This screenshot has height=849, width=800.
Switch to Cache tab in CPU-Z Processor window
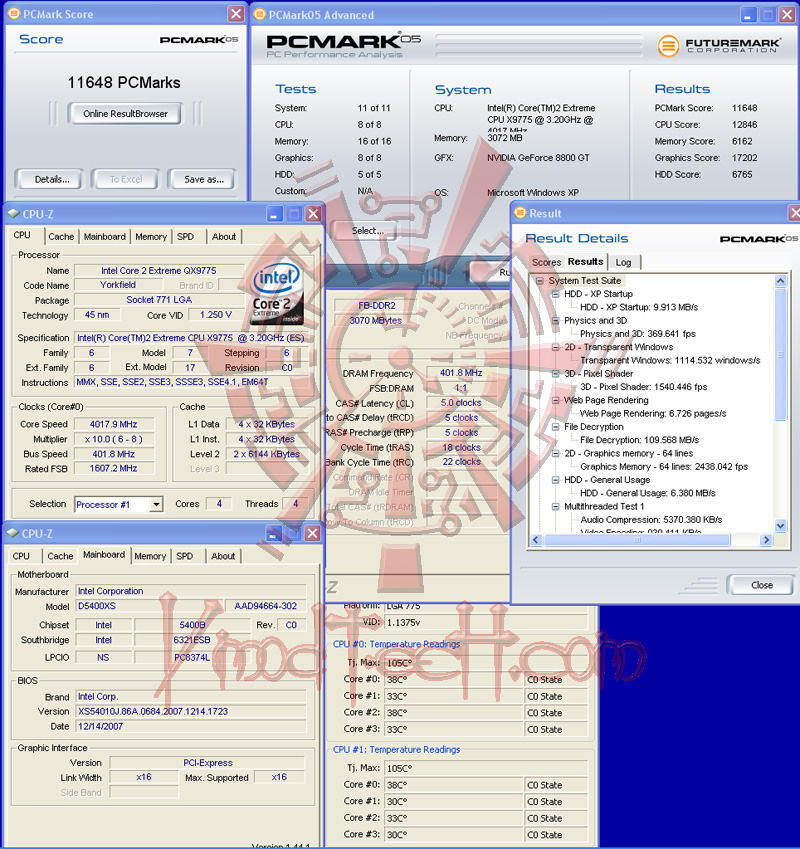click(61, 237)
